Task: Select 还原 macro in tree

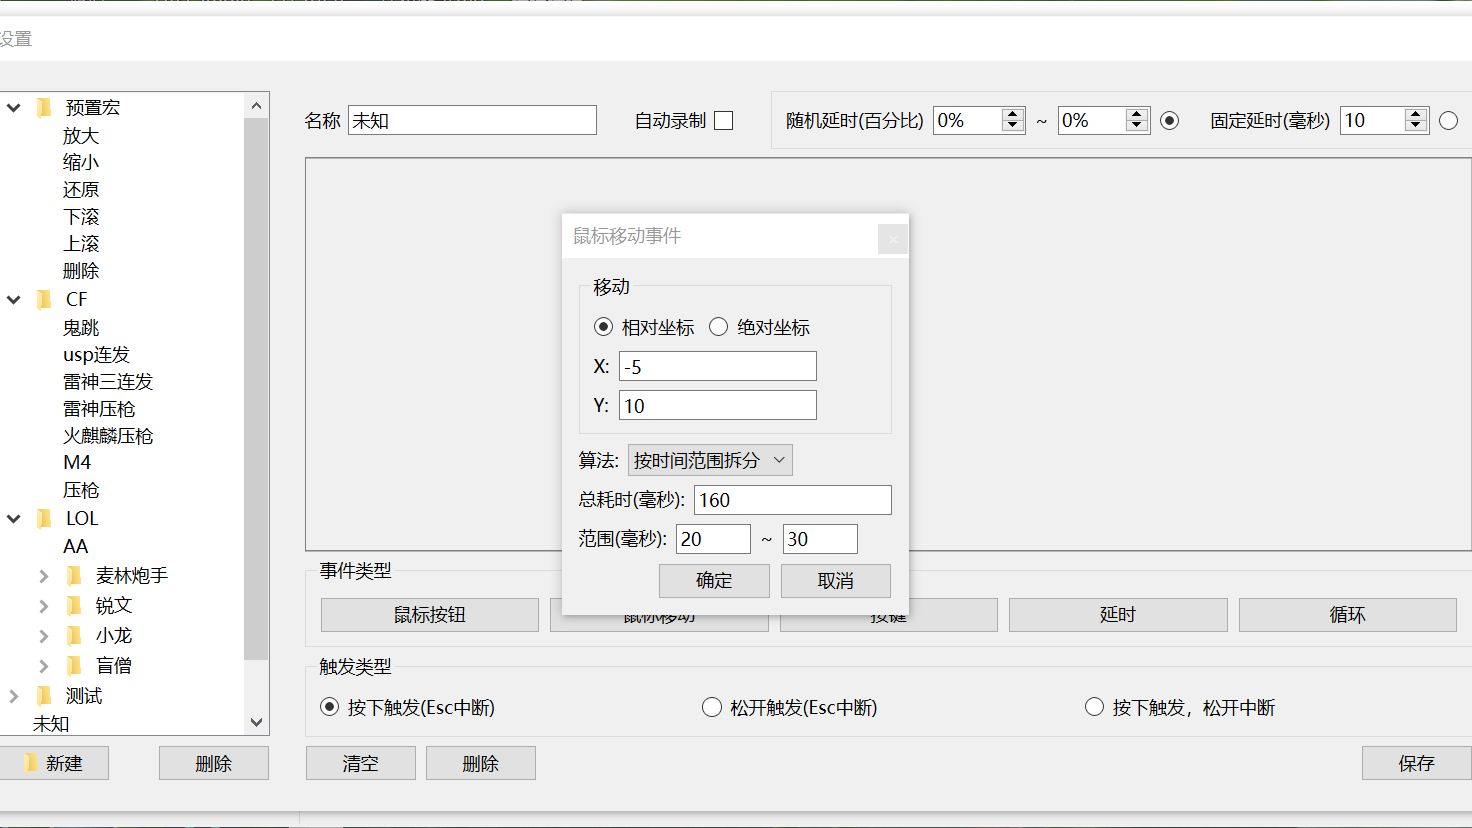Action: [81, 189]
